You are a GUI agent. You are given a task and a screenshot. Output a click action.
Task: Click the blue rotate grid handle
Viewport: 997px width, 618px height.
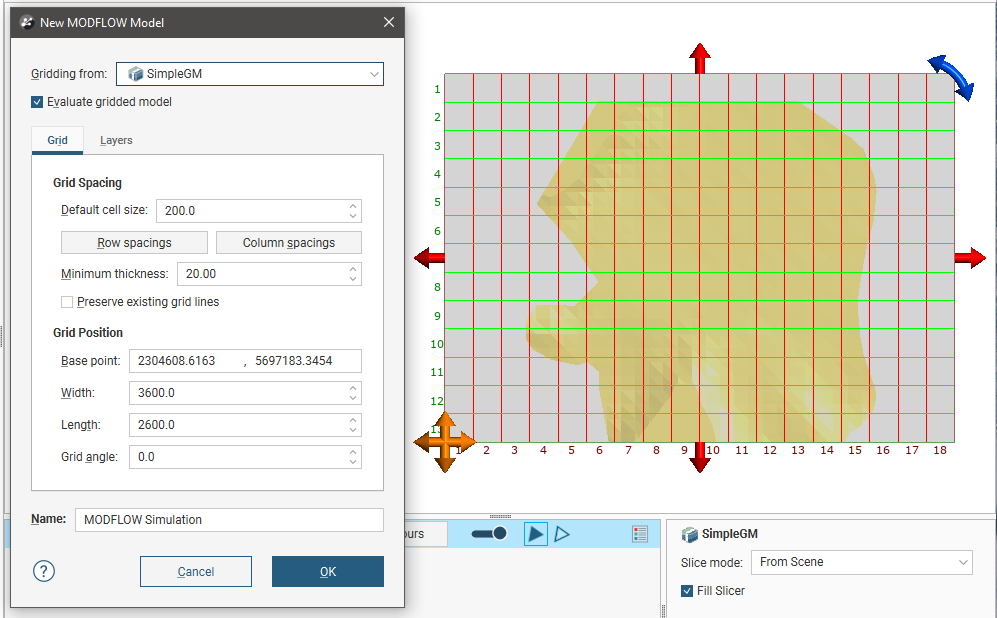[x=951, y=78]
